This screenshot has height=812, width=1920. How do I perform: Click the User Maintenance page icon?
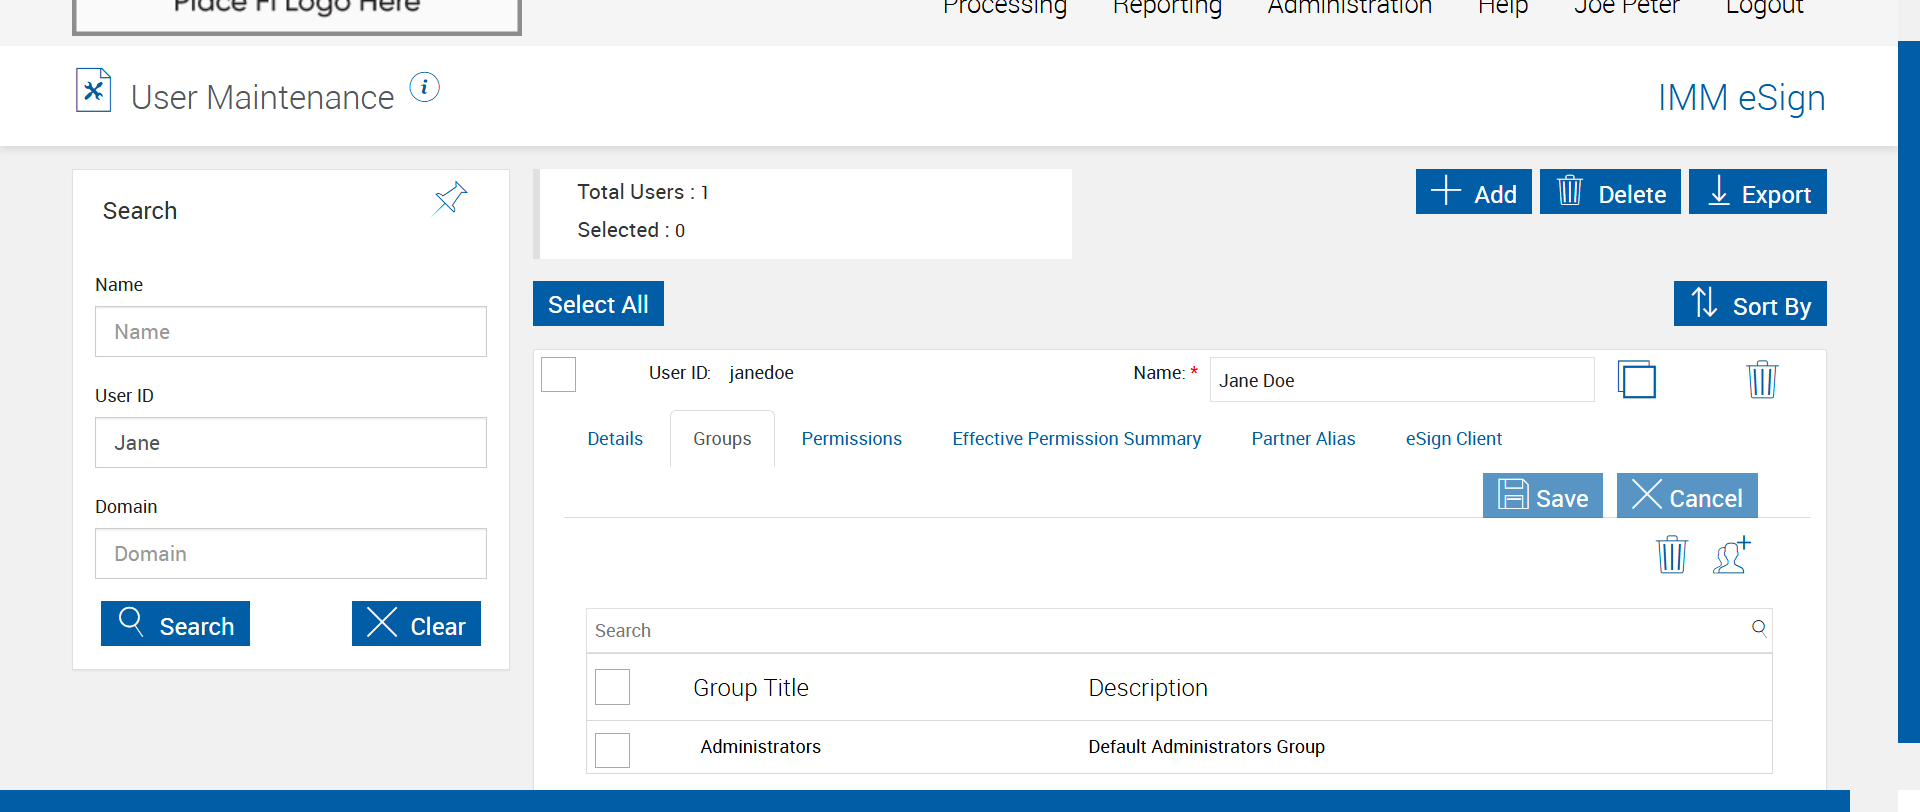93,91
